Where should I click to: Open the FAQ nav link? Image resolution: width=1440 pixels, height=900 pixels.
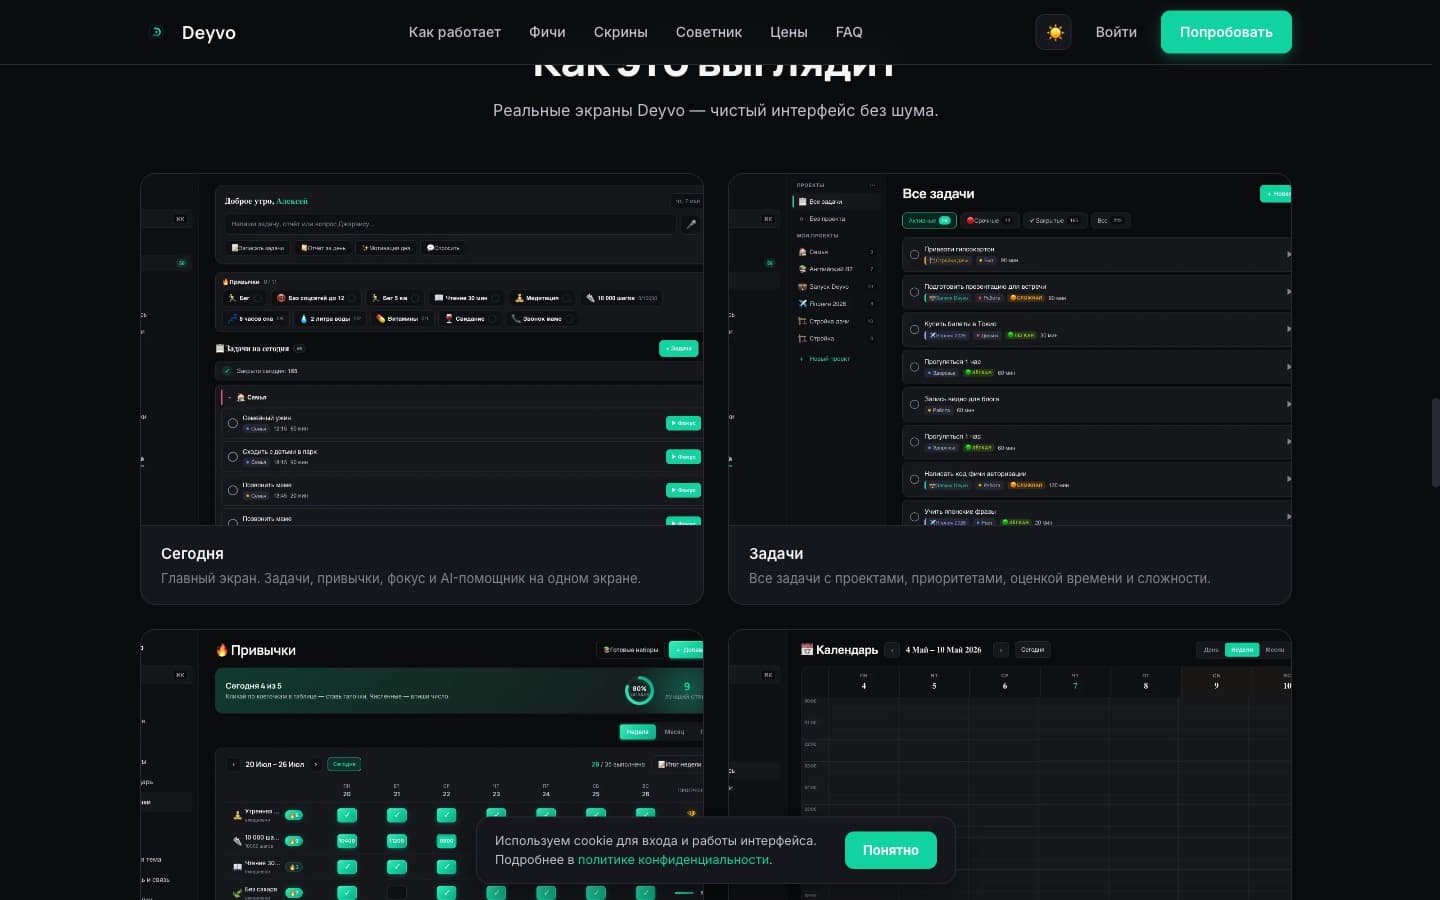[849, 32]
